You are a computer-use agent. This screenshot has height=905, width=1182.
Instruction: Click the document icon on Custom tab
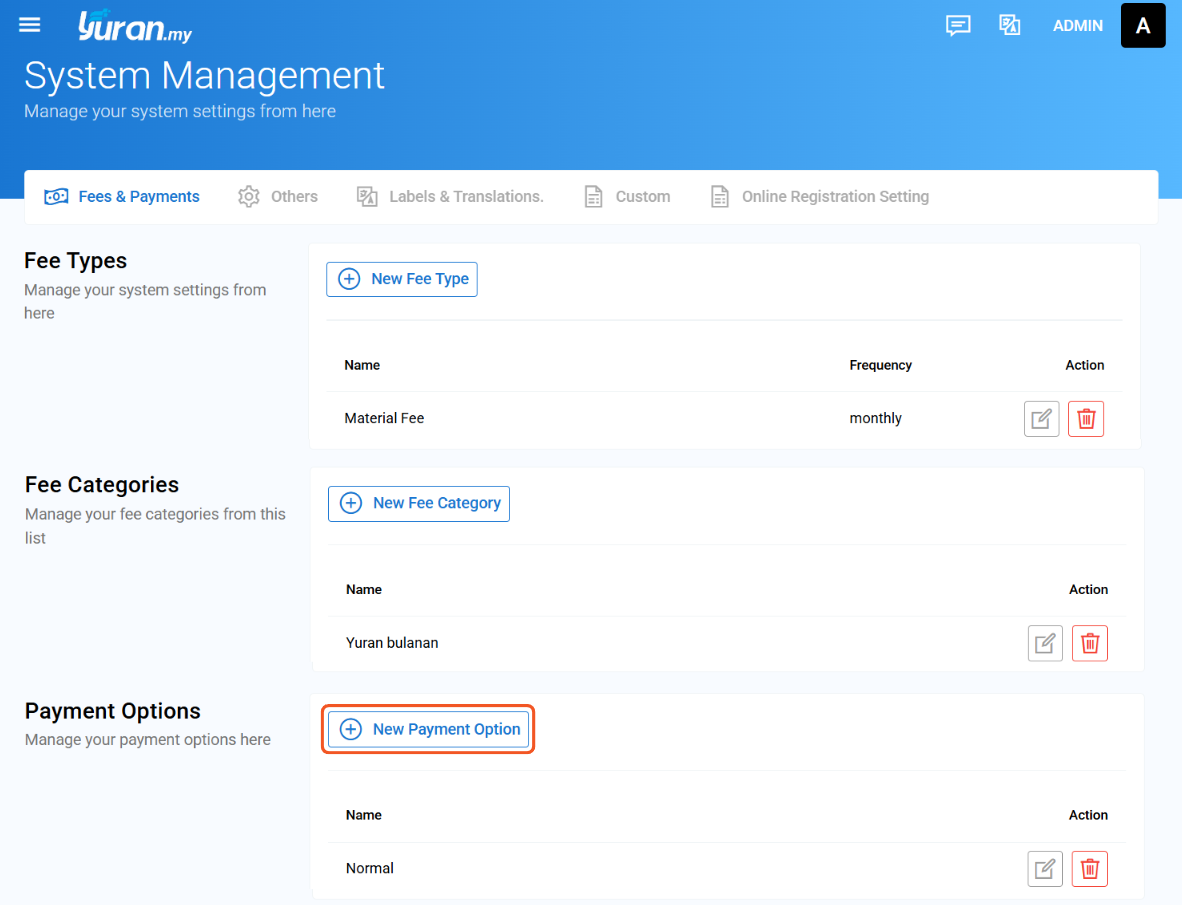594,197
